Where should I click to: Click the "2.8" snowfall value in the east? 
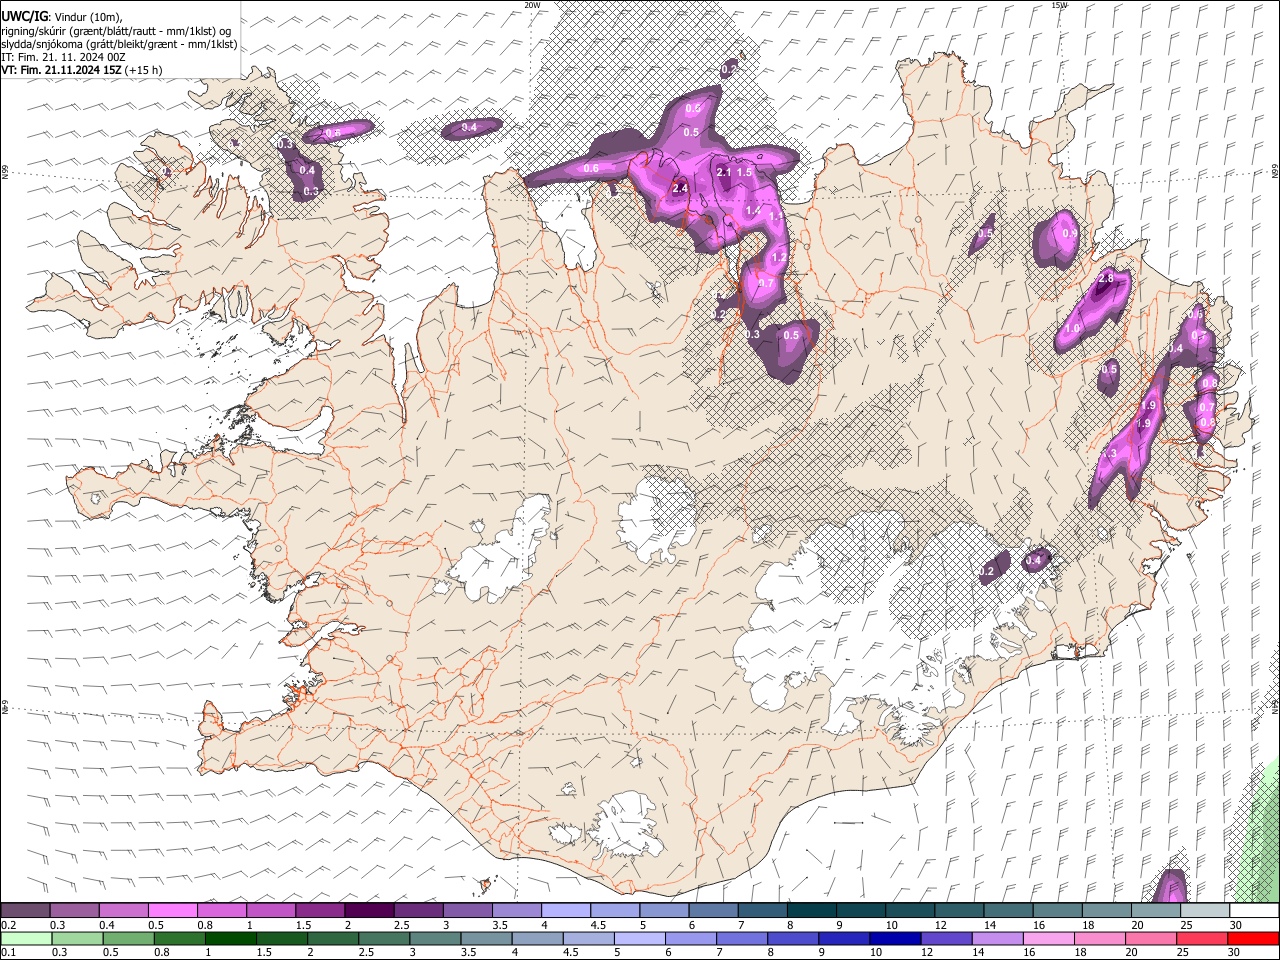[x=1106, y=278]
